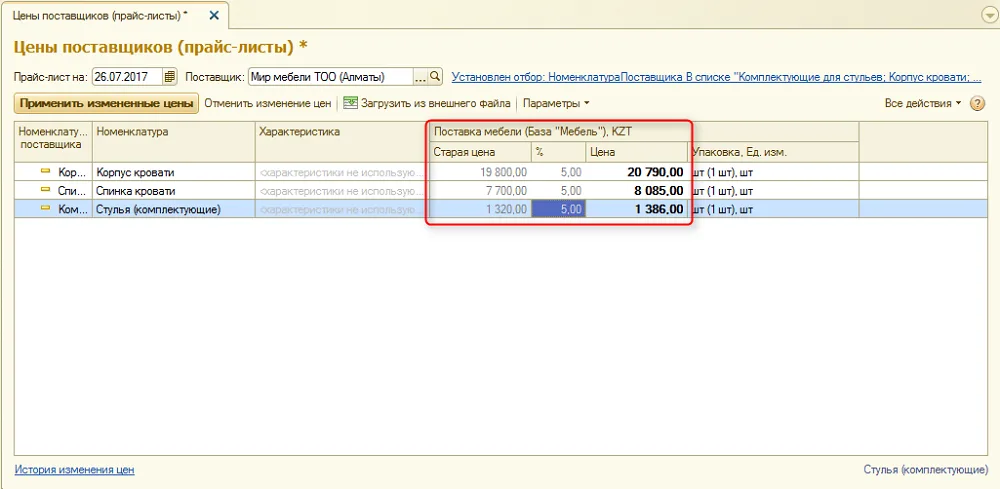Click the old price 7 700,00 cell
This screenshot has height=489, width=1000.
[x=480, y=191]
